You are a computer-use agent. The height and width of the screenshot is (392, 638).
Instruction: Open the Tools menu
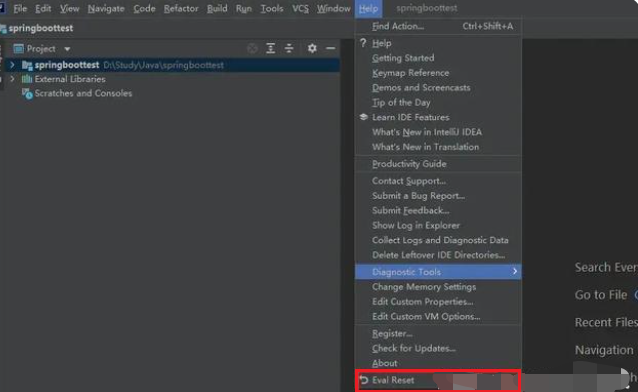(271, 9)
